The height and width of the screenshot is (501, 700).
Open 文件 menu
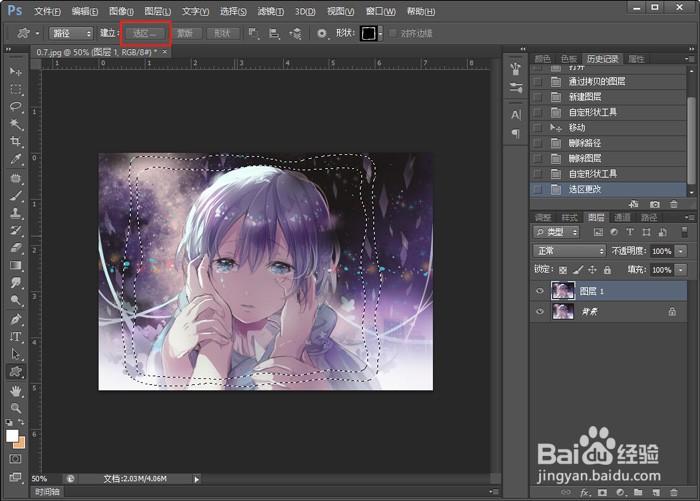(48, 11)
